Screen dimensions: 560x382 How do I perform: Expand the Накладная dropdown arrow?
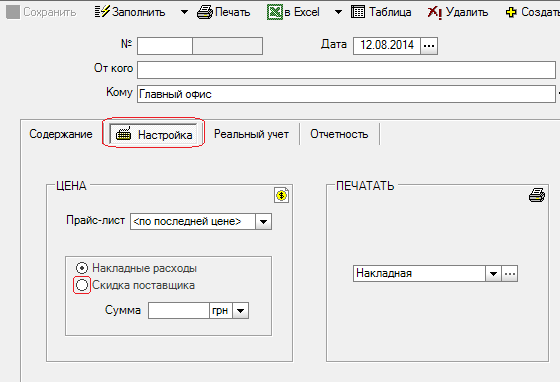[x=494, y=274]
